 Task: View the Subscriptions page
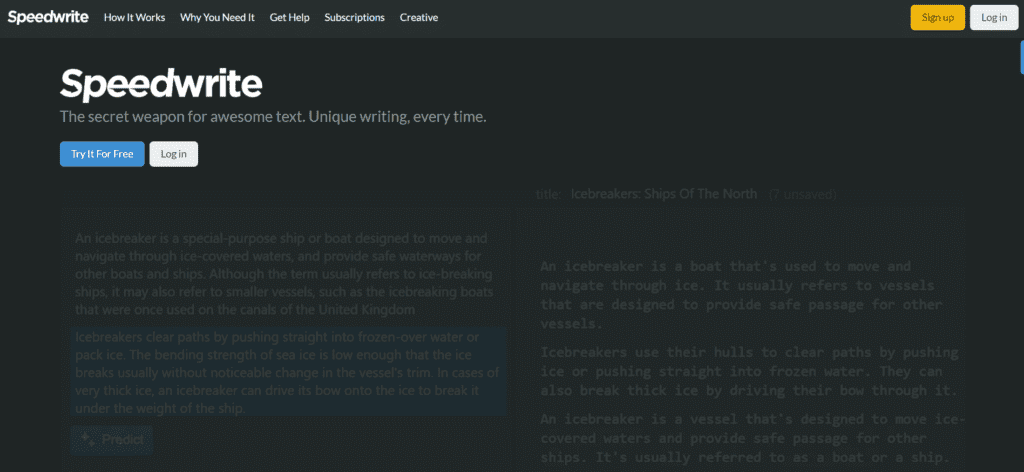(x=354, y=18)
